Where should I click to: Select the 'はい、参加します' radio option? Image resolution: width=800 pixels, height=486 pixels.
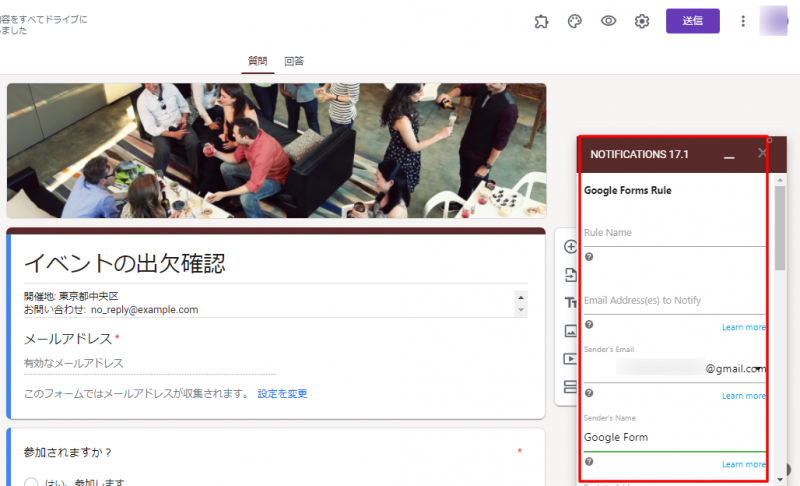31,482
